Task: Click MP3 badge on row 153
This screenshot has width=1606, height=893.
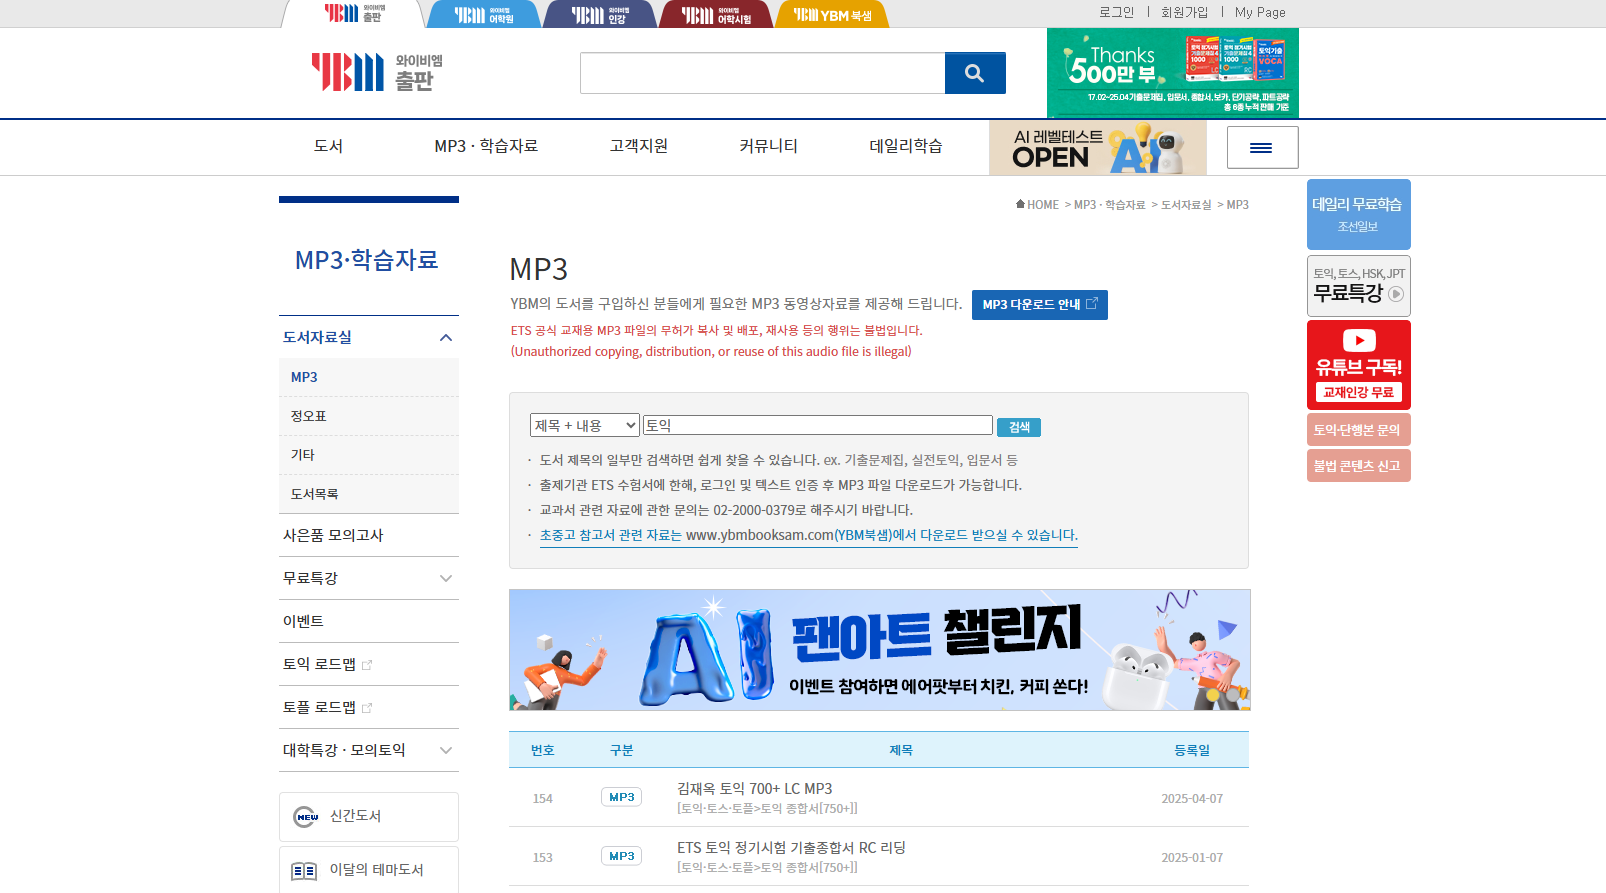Action: click(x=621, y=856)
